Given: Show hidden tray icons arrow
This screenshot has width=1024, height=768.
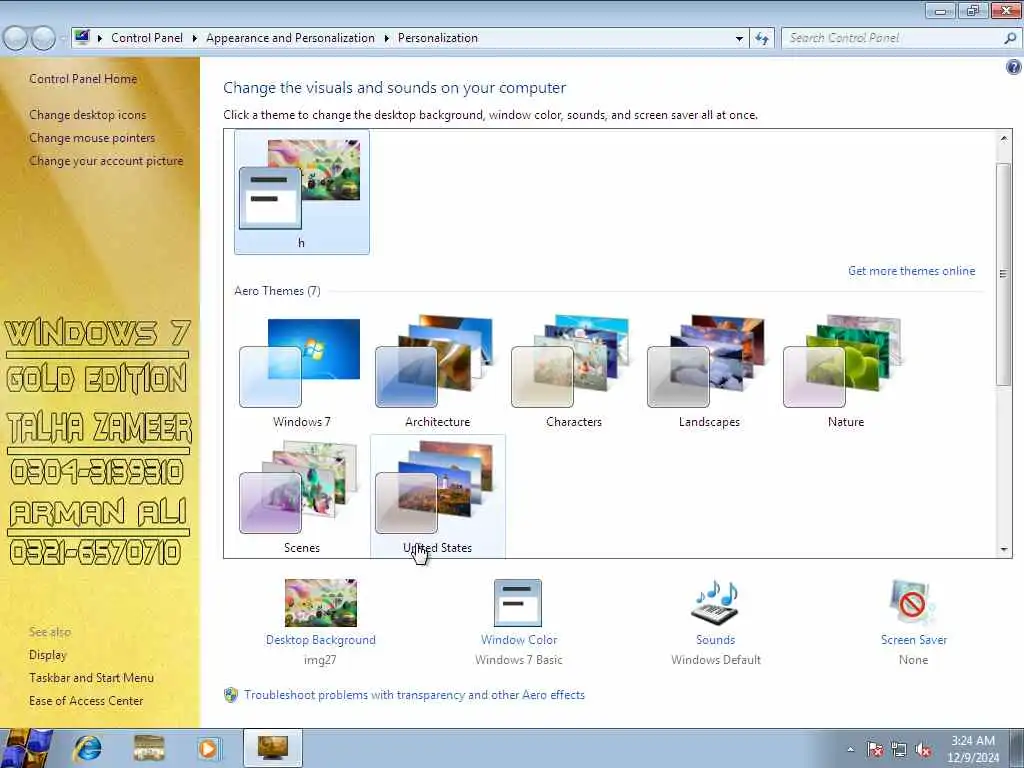Looking at the screenshot, I should [850, 749].
